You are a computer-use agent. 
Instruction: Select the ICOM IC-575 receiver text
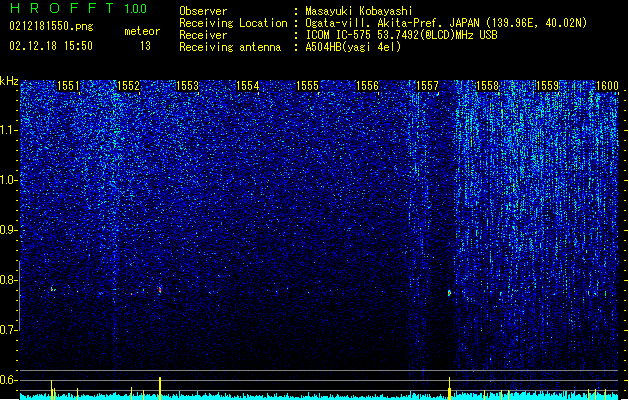coord(401,35)
